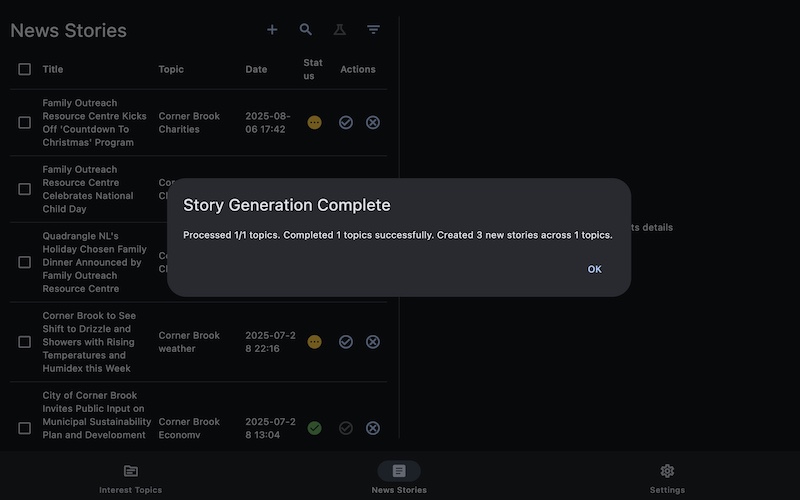Click the 'Corner Brook Economy' topic cell
Viewport: 800px width, 500px height.
(x=189, y=428)
